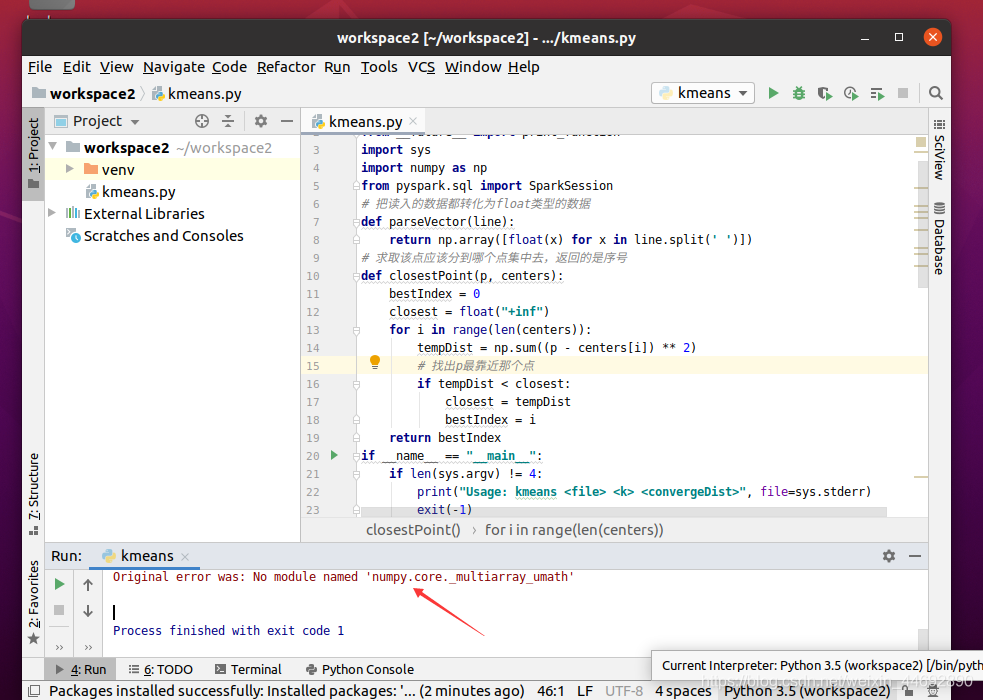Open Project panel settings gear

[x=261, y=121]
